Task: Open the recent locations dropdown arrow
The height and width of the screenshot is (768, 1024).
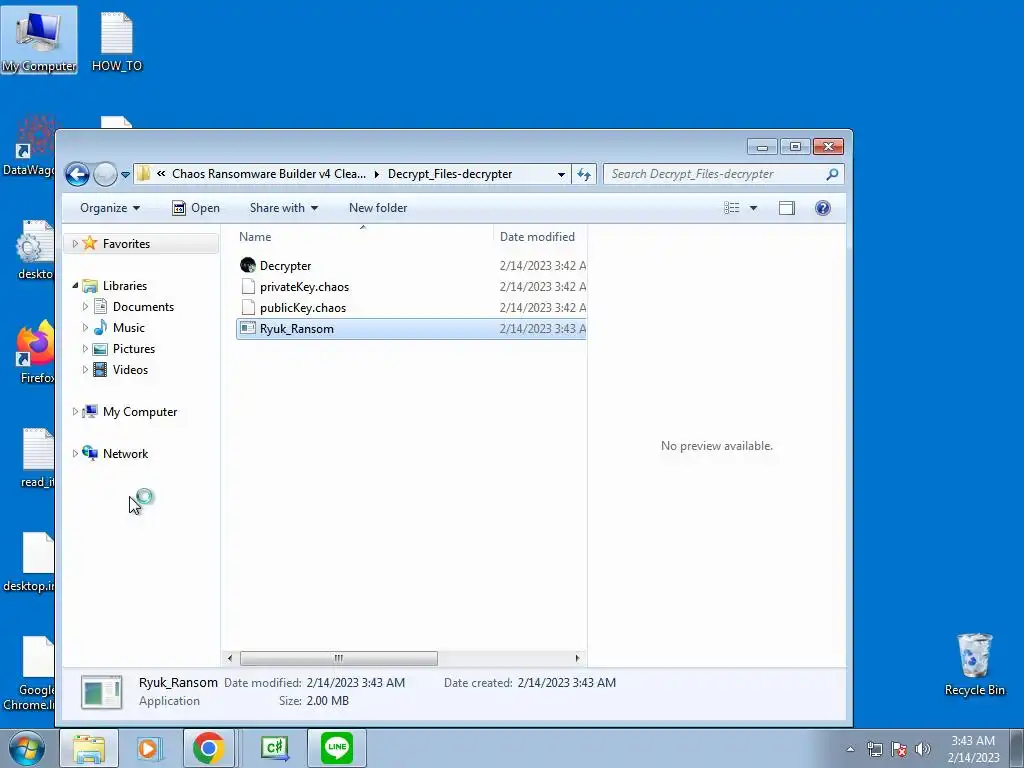Action: pos(125,175)
